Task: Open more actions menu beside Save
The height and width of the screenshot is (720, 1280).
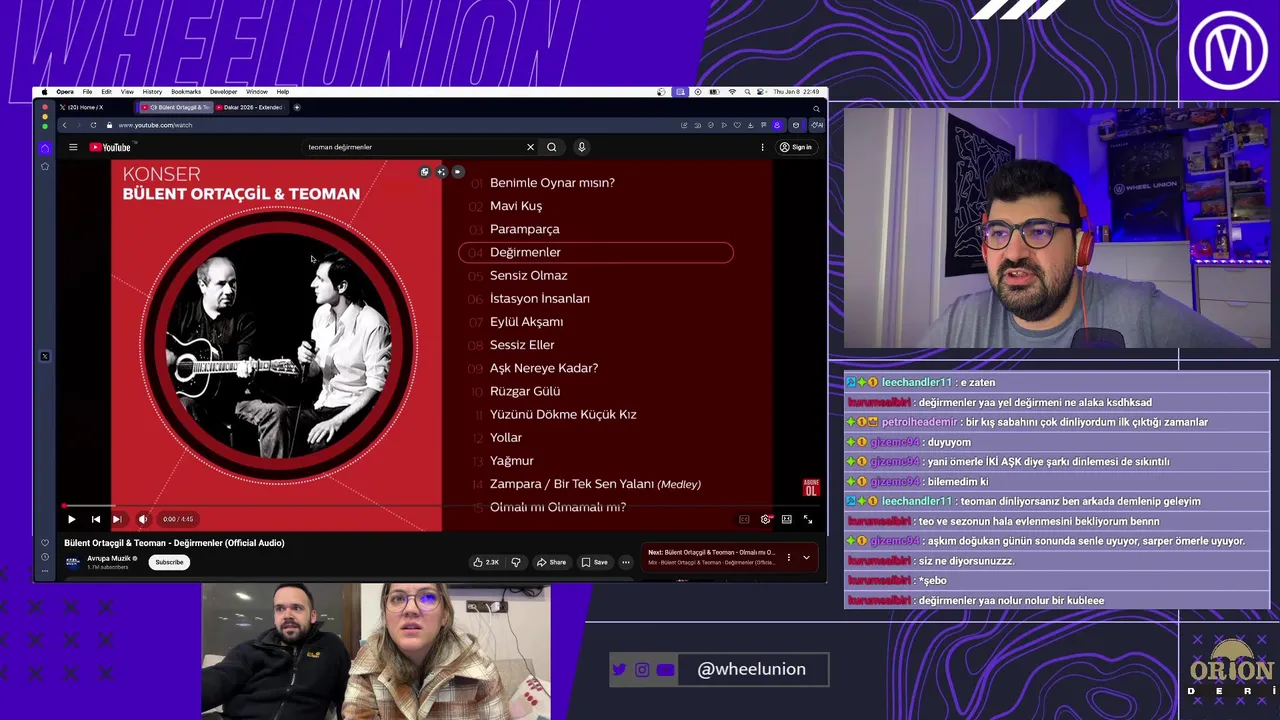Action: [x=626, y=562]
